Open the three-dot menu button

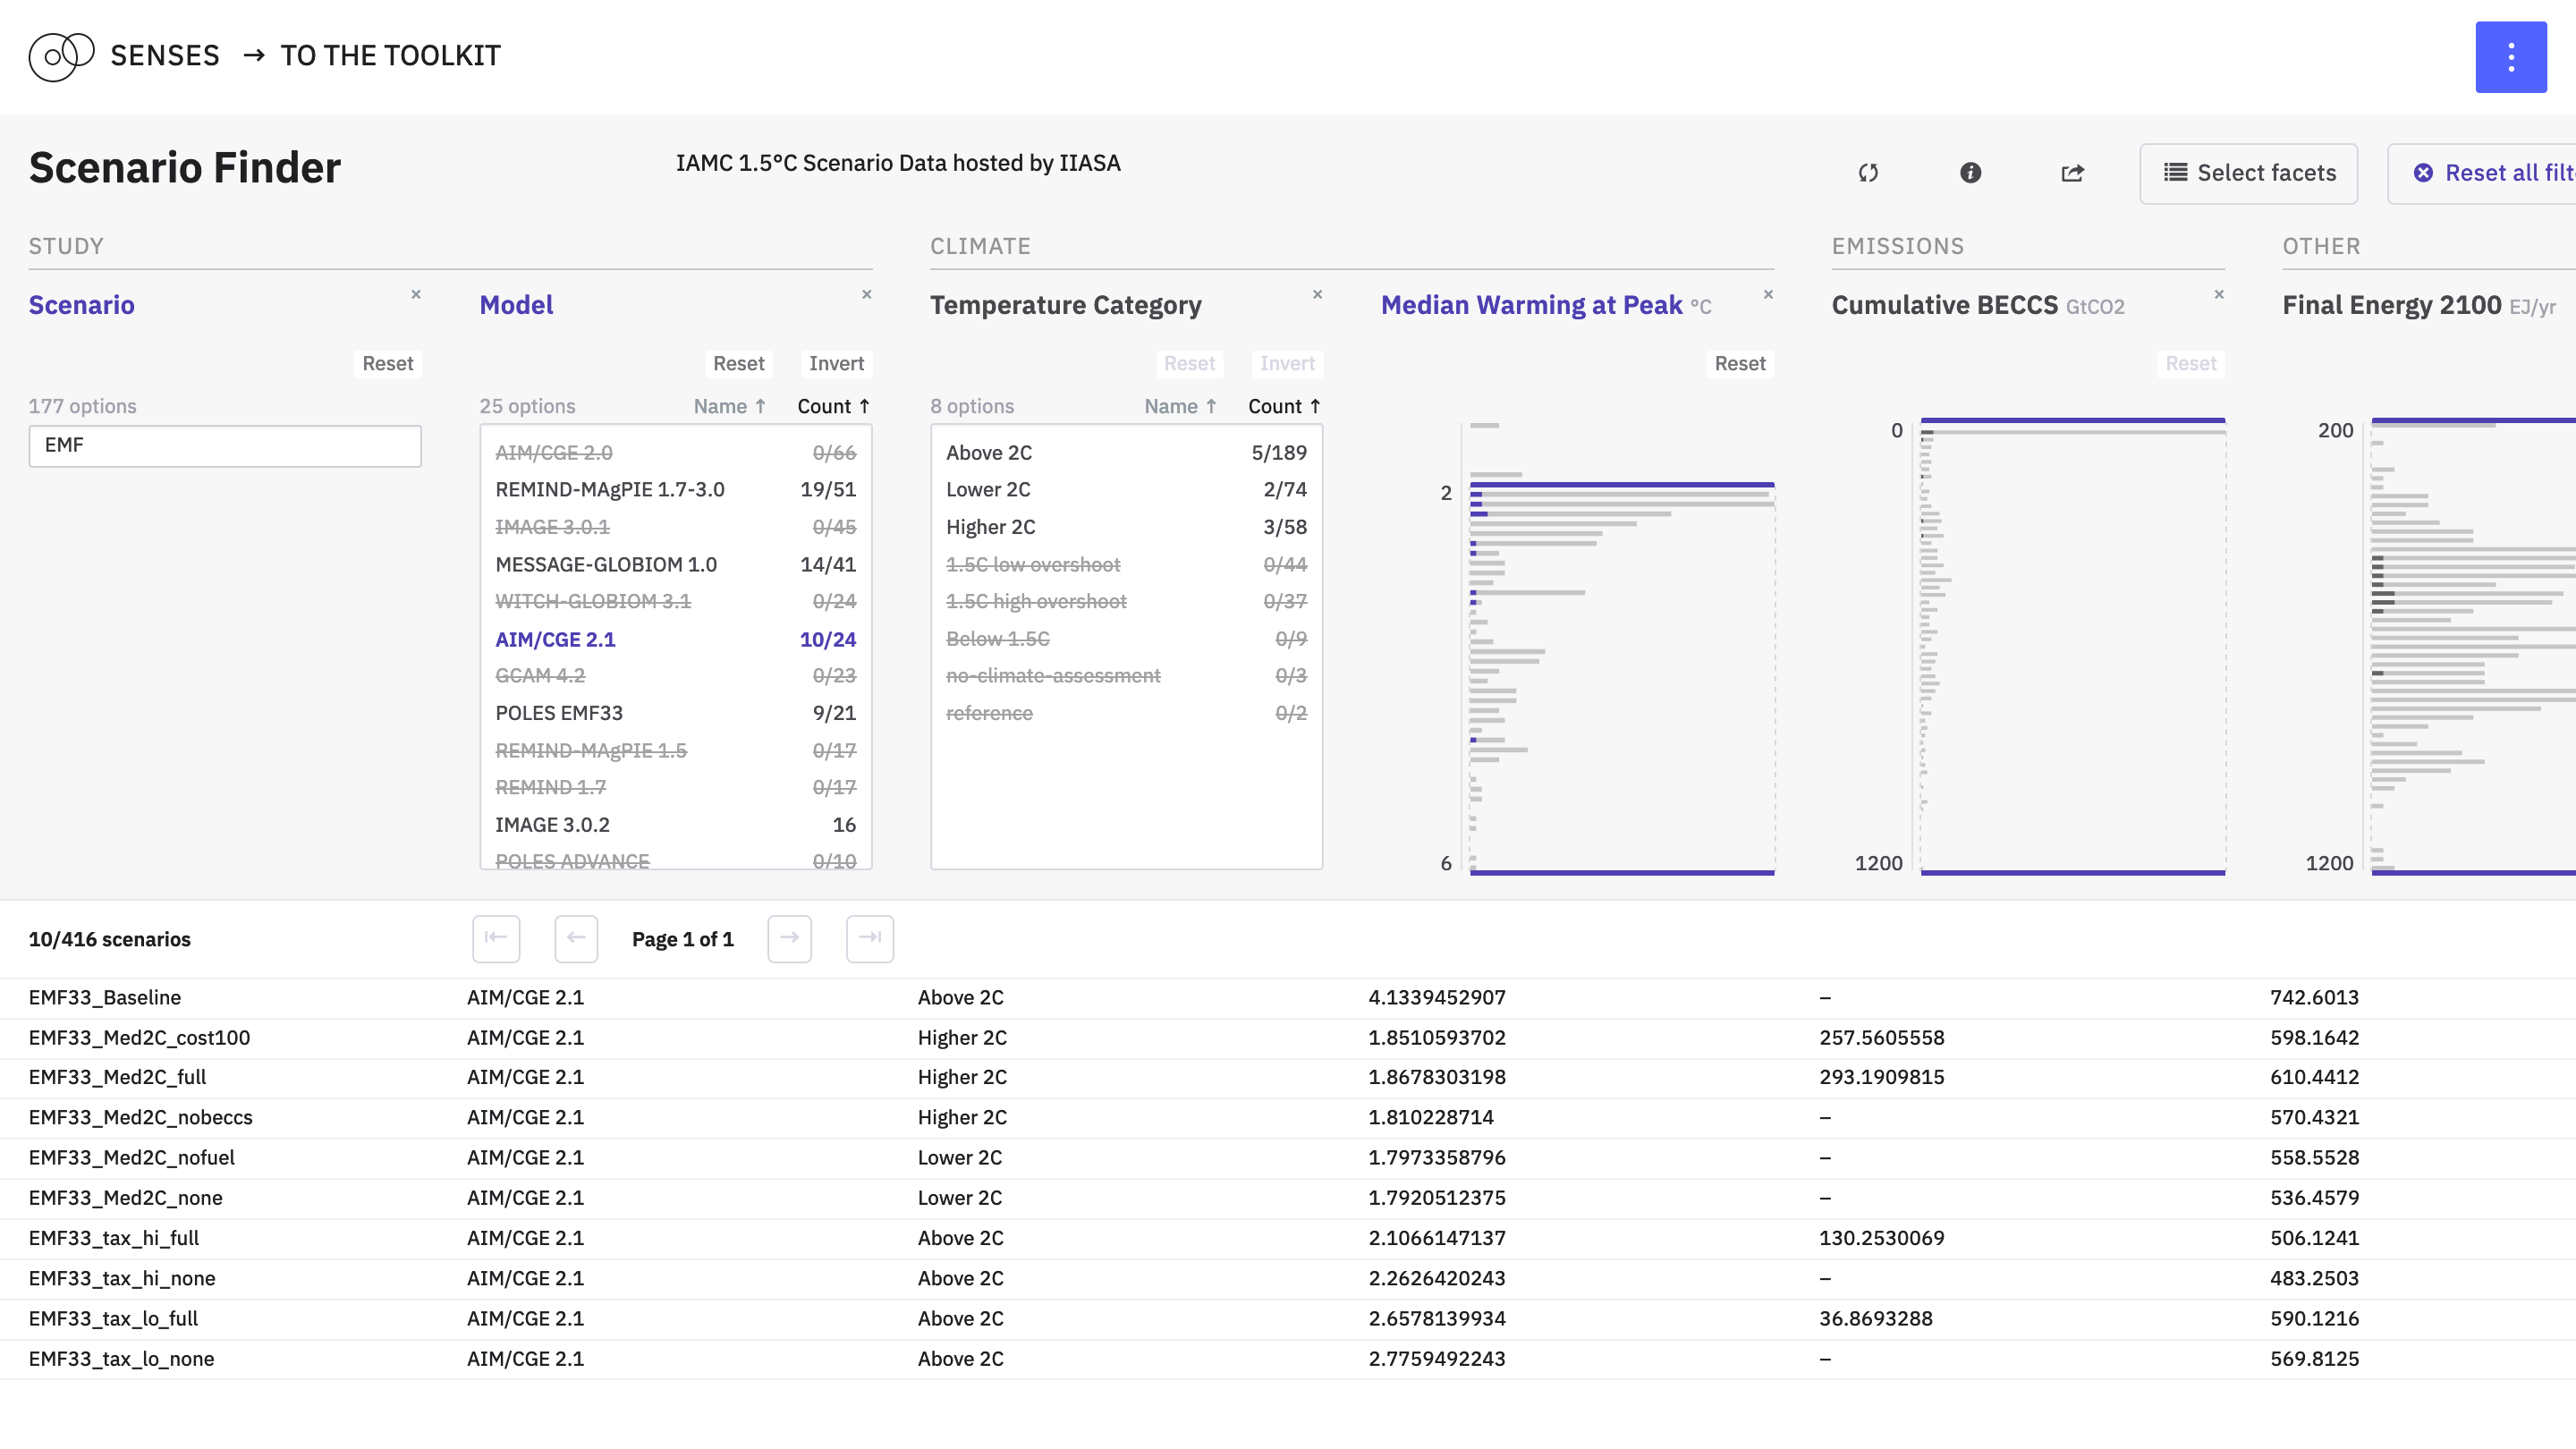coord(2510,57)
